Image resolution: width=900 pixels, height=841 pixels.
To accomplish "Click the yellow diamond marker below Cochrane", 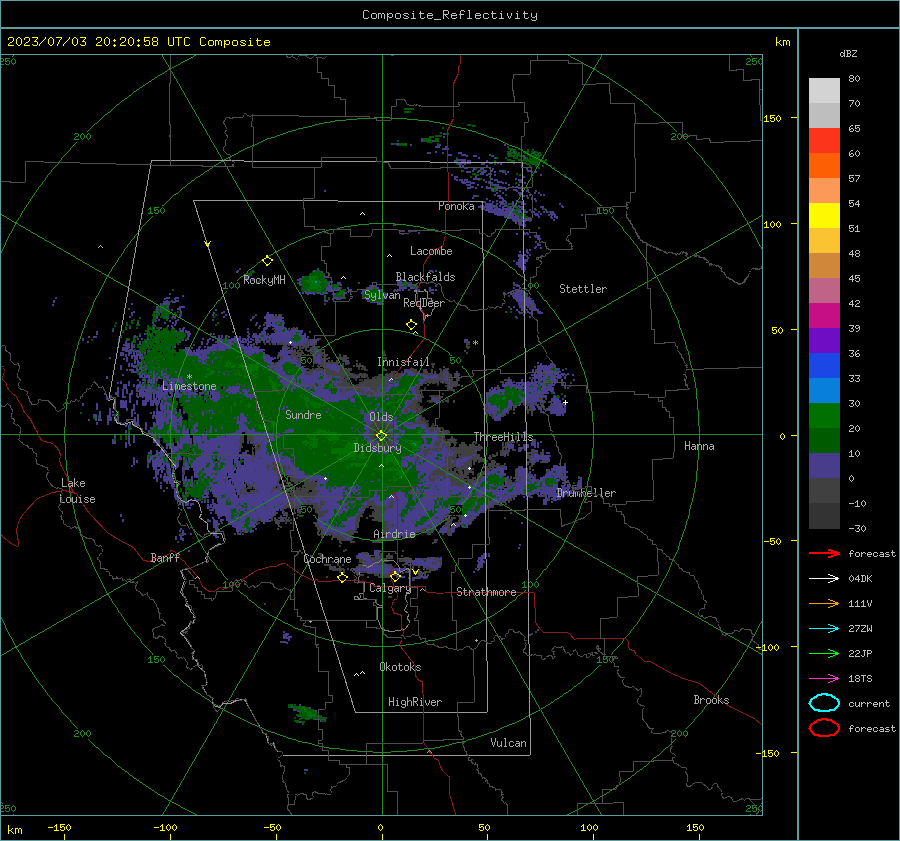I will pyautogui.click(x=342, y=577).
